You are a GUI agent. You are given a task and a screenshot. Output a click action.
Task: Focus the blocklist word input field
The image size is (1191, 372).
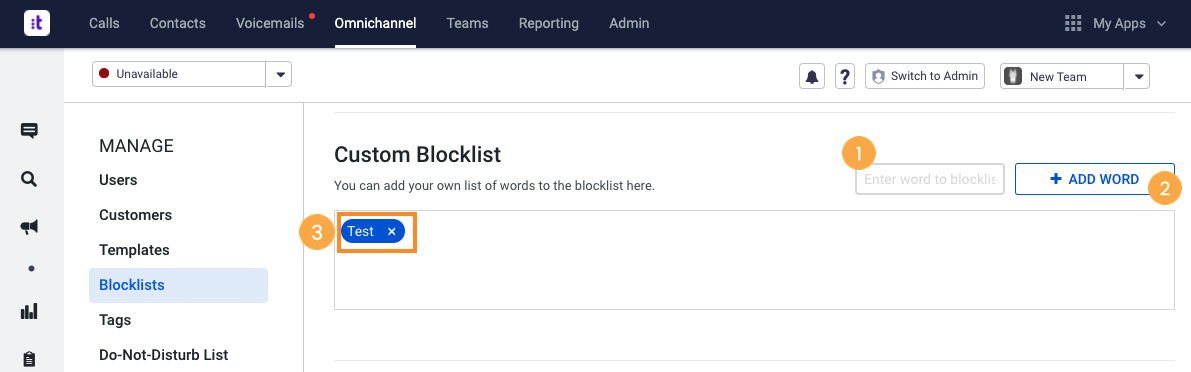(930, 180)
